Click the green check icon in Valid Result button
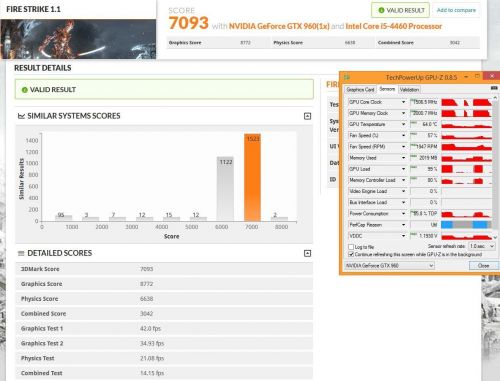The height and width of the screenshot is (381, 500). point(381,10)
